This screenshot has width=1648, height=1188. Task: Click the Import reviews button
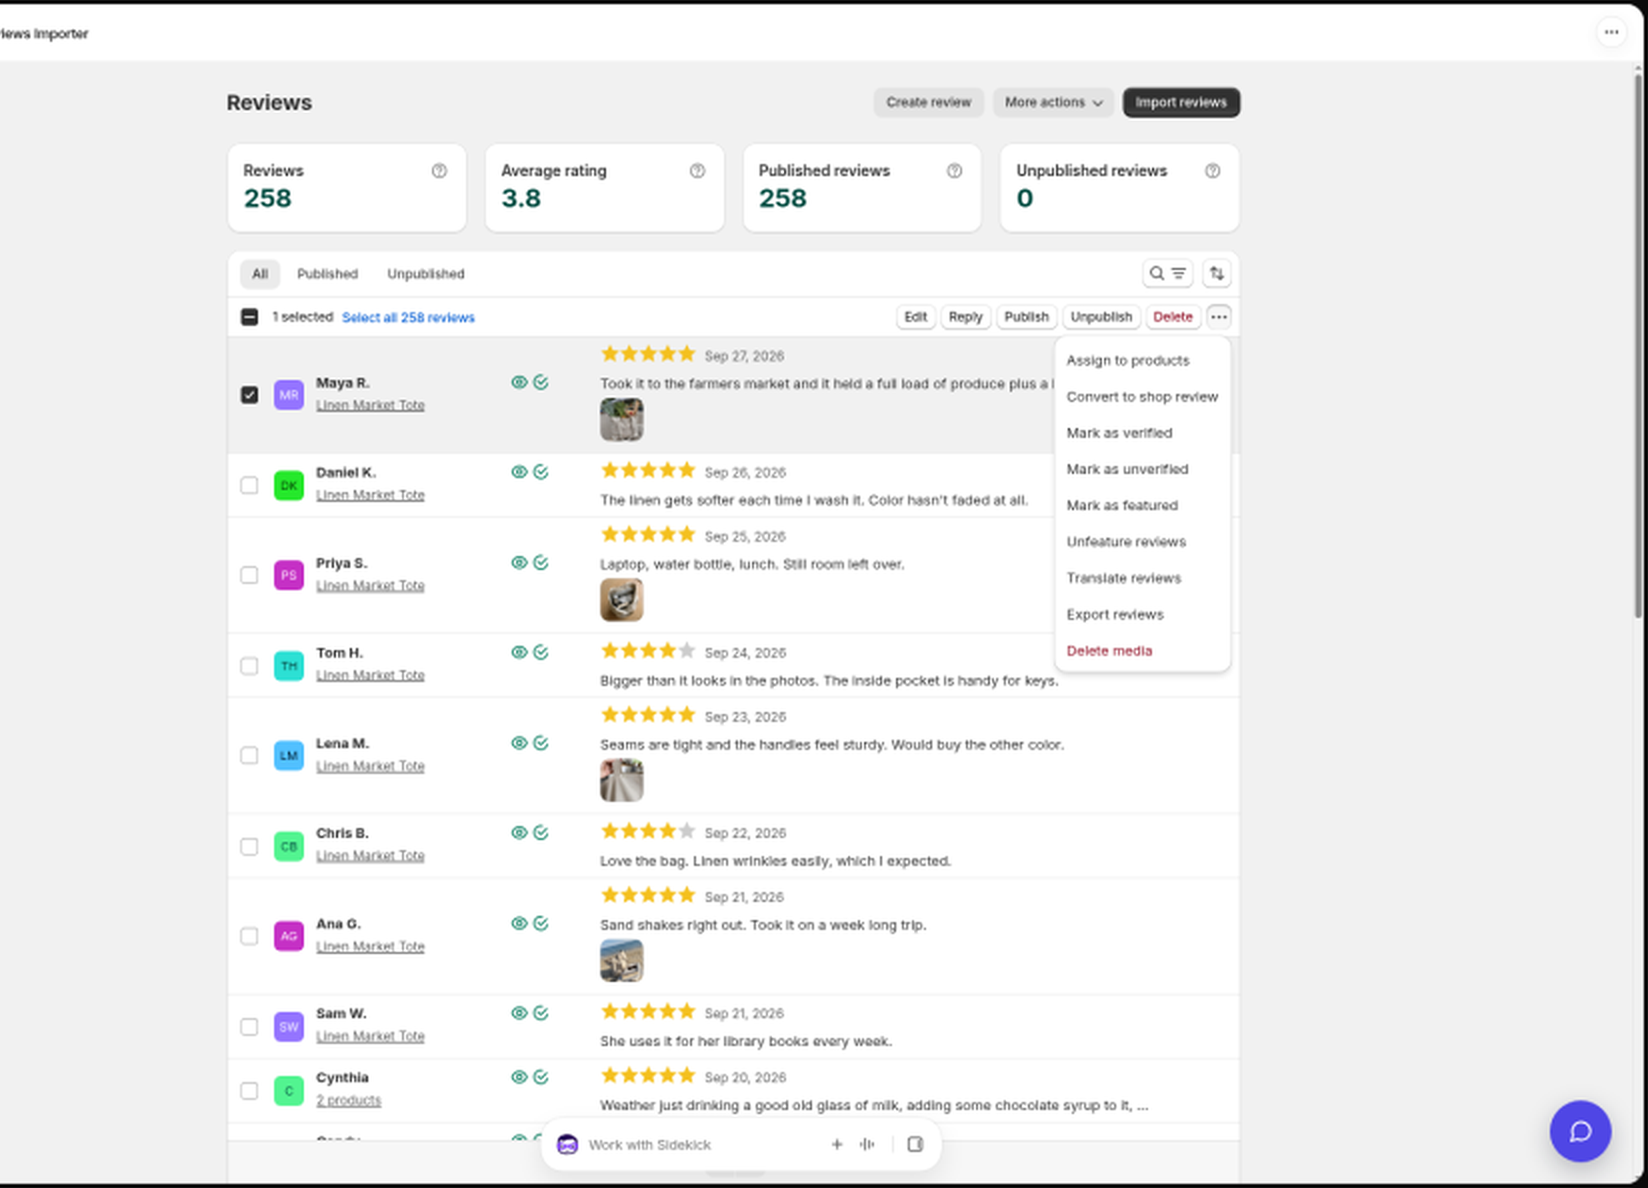(x=1181, y=102)
